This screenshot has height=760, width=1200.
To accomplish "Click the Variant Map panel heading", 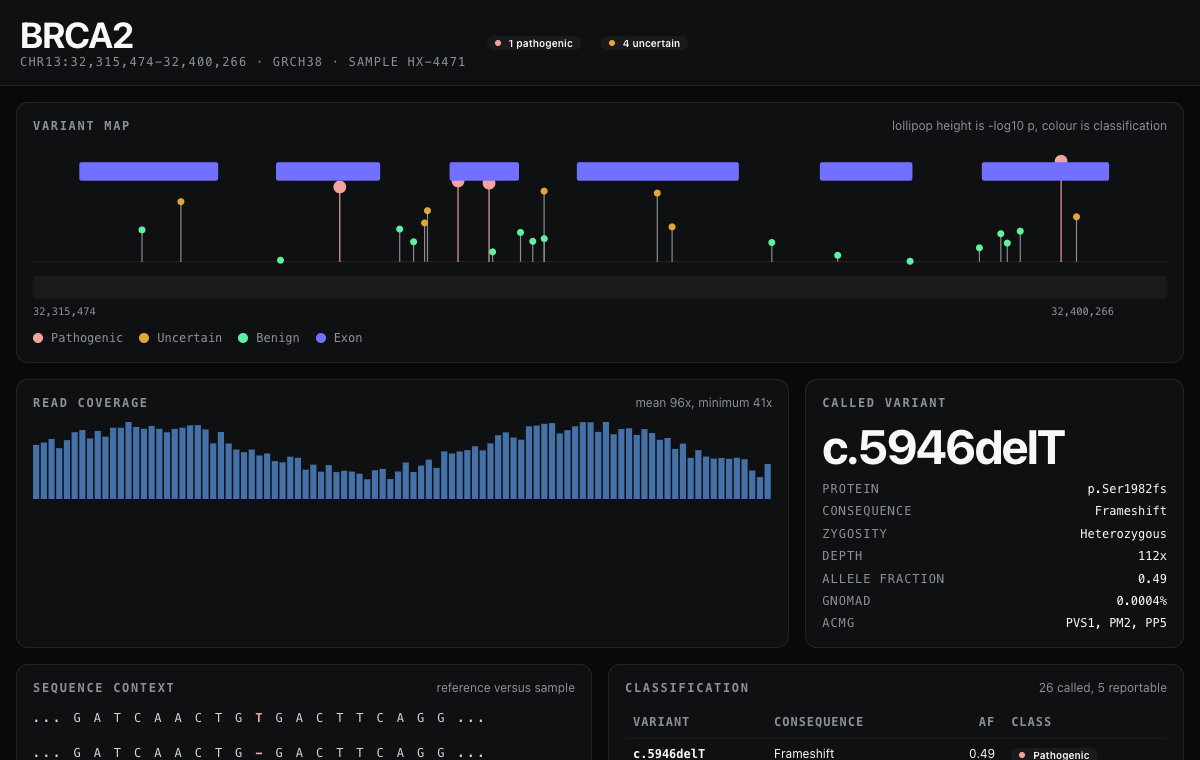I will (x=82, y=126).
